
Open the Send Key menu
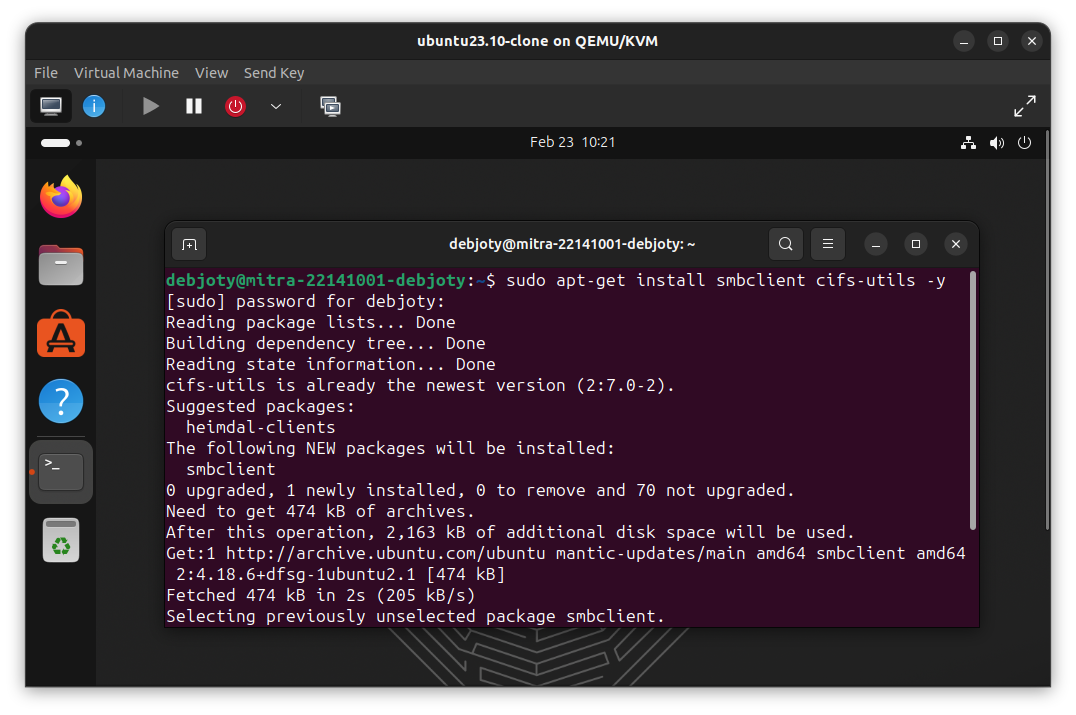coord(274,73)
